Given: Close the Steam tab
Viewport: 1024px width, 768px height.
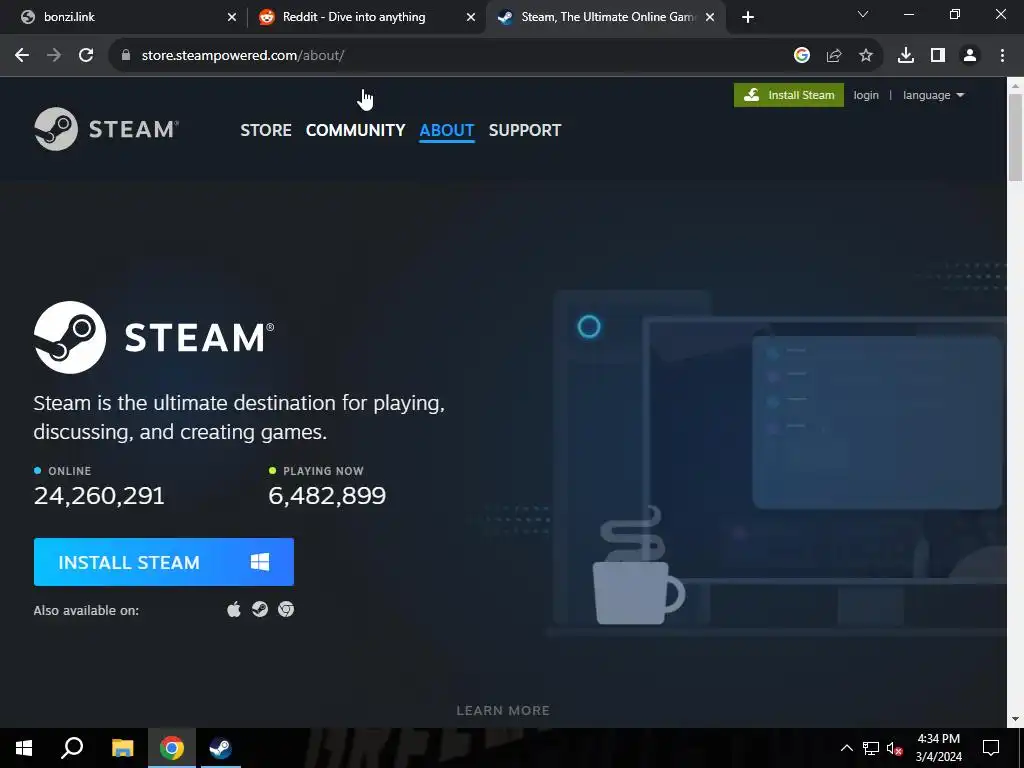Looking at the screenshot, I should pos(710,17).
